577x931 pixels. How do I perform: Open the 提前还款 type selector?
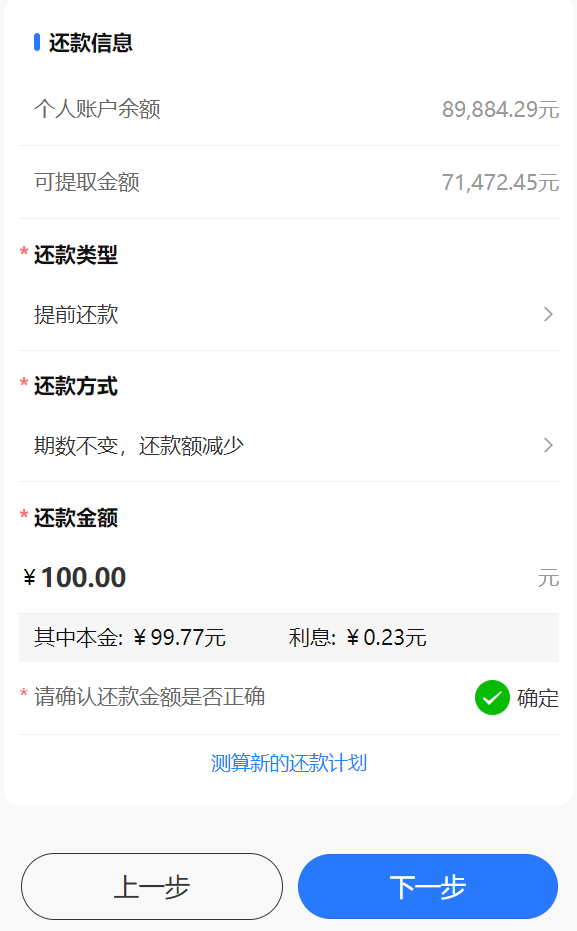point(289,314)
